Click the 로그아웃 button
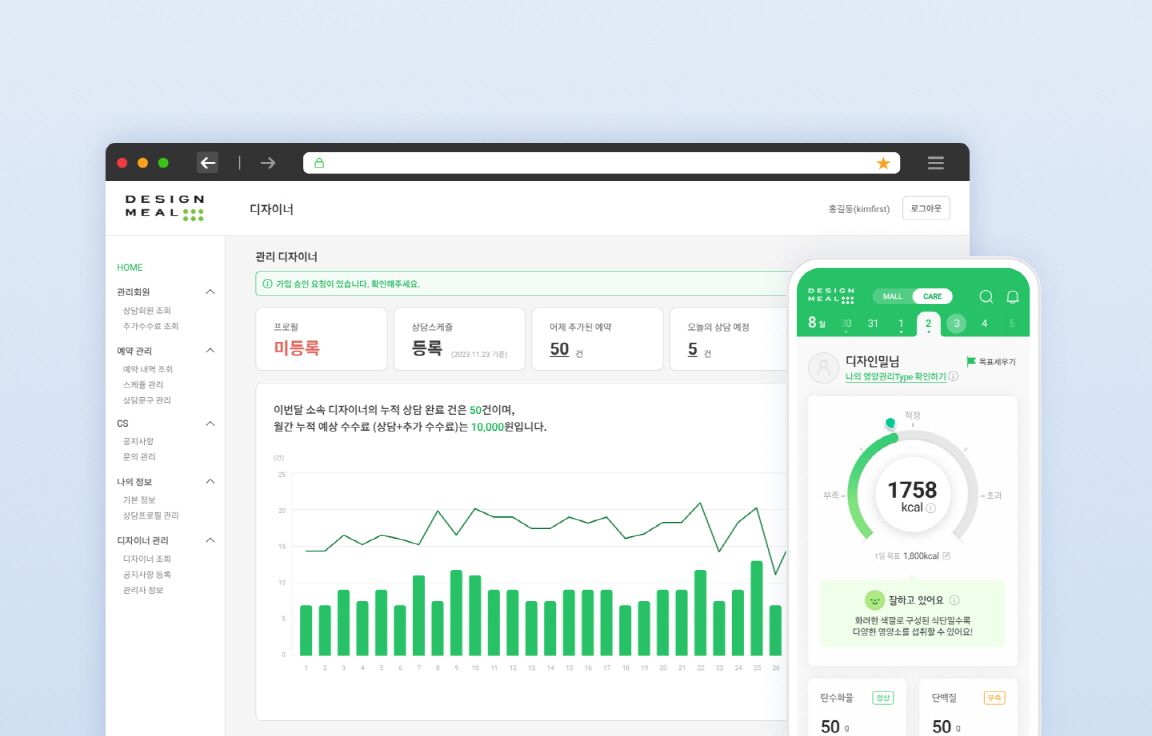The image size is (1152, 736). click(x=926, y=209)
